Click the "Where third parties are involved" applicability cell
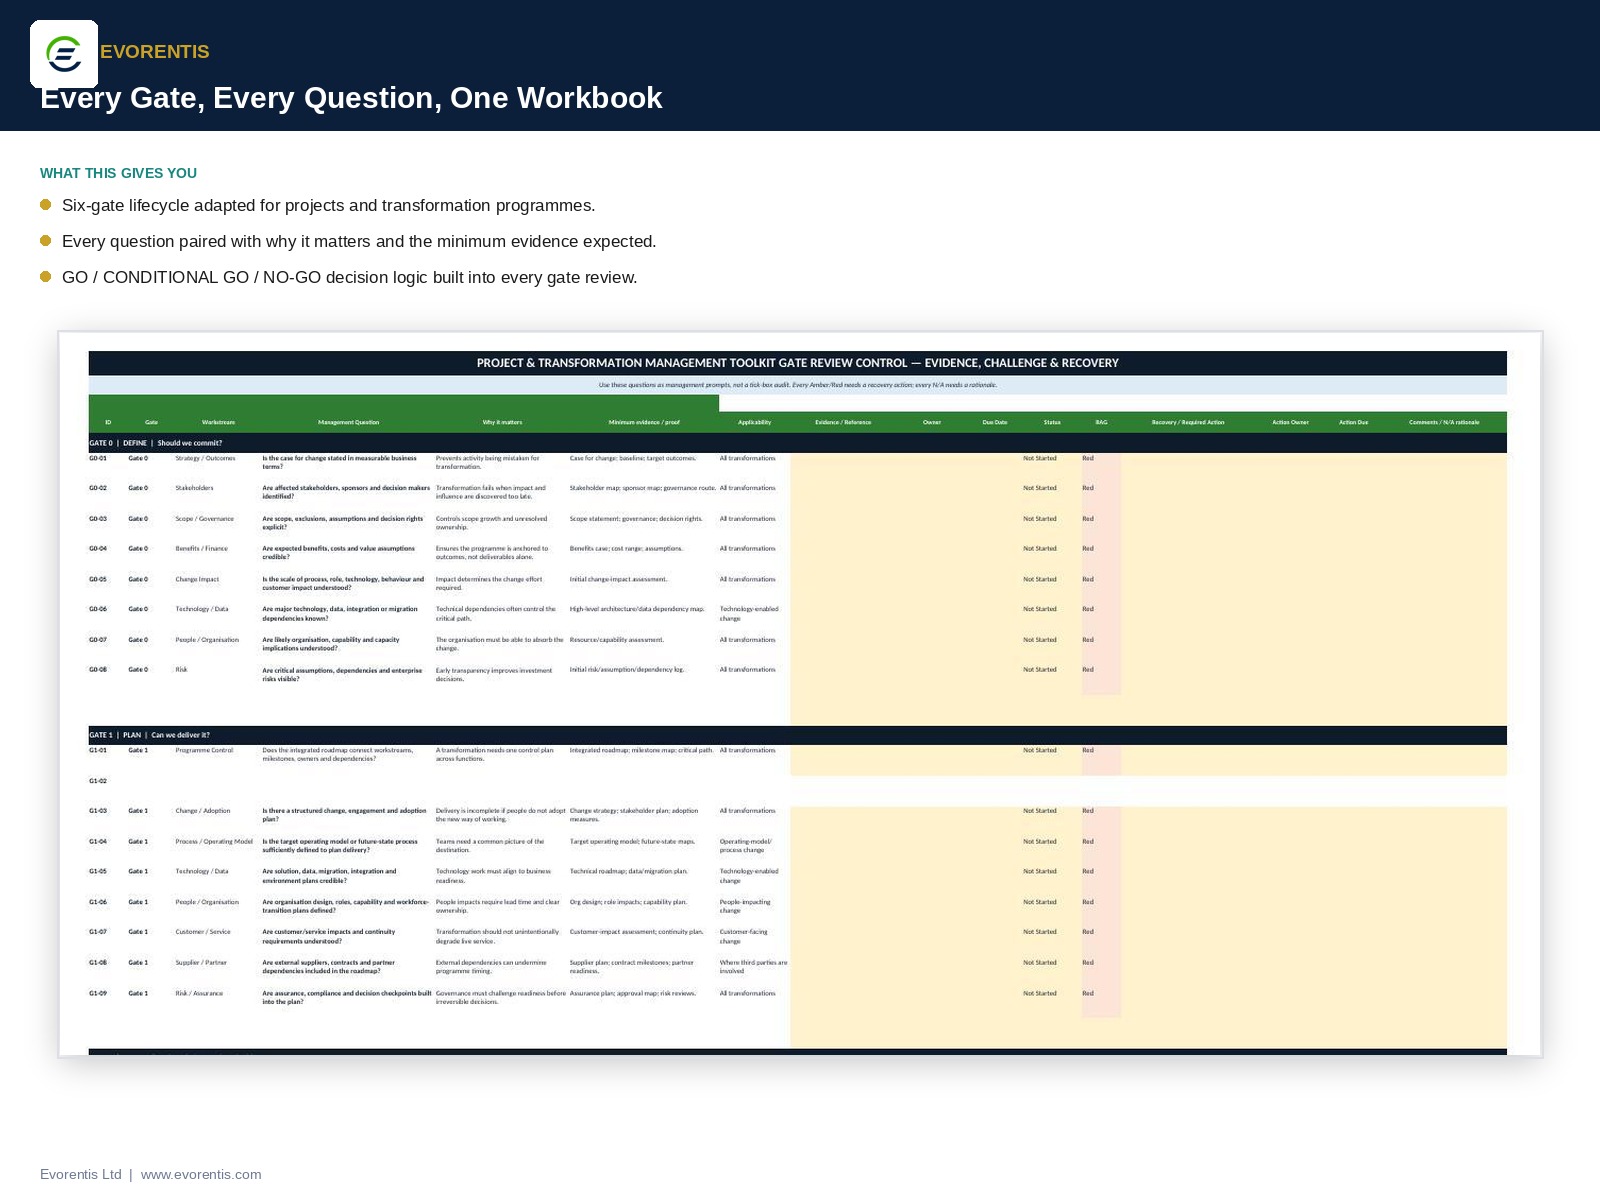 click(753, 966)
